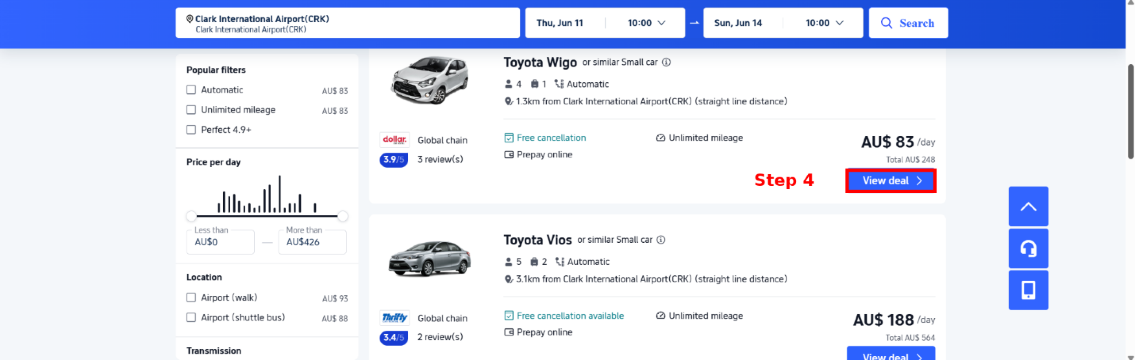Viewport: 1135px width, 360px height.
Task: Edit the pick-up location Clark International Airport field
Action: [347, 23]
